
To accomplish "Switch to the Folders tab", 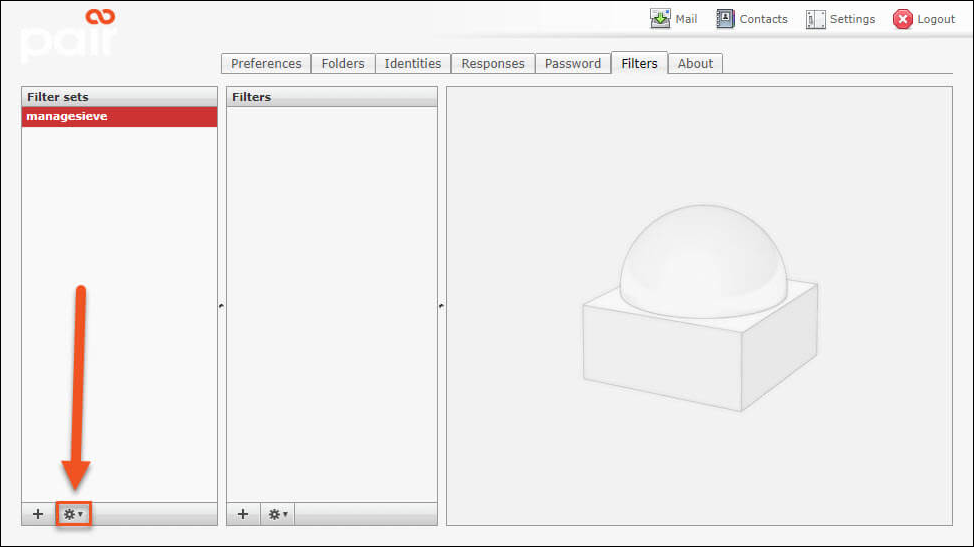I will [x=343, y=63].
